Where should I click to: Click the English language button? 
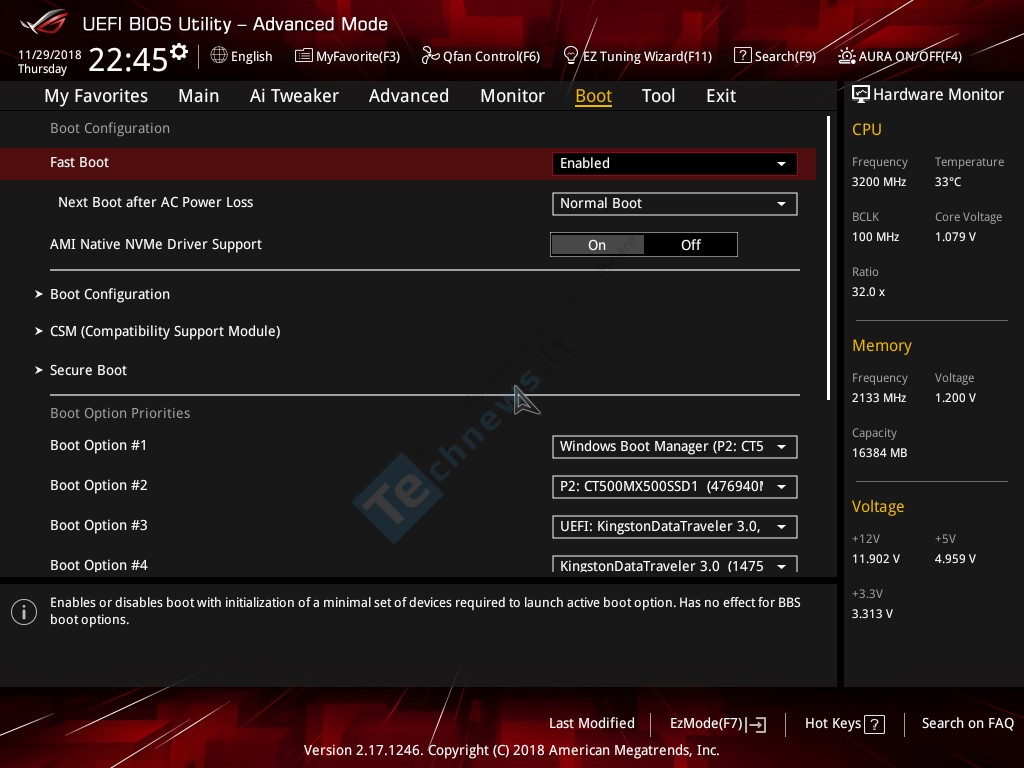coord(242,56)
